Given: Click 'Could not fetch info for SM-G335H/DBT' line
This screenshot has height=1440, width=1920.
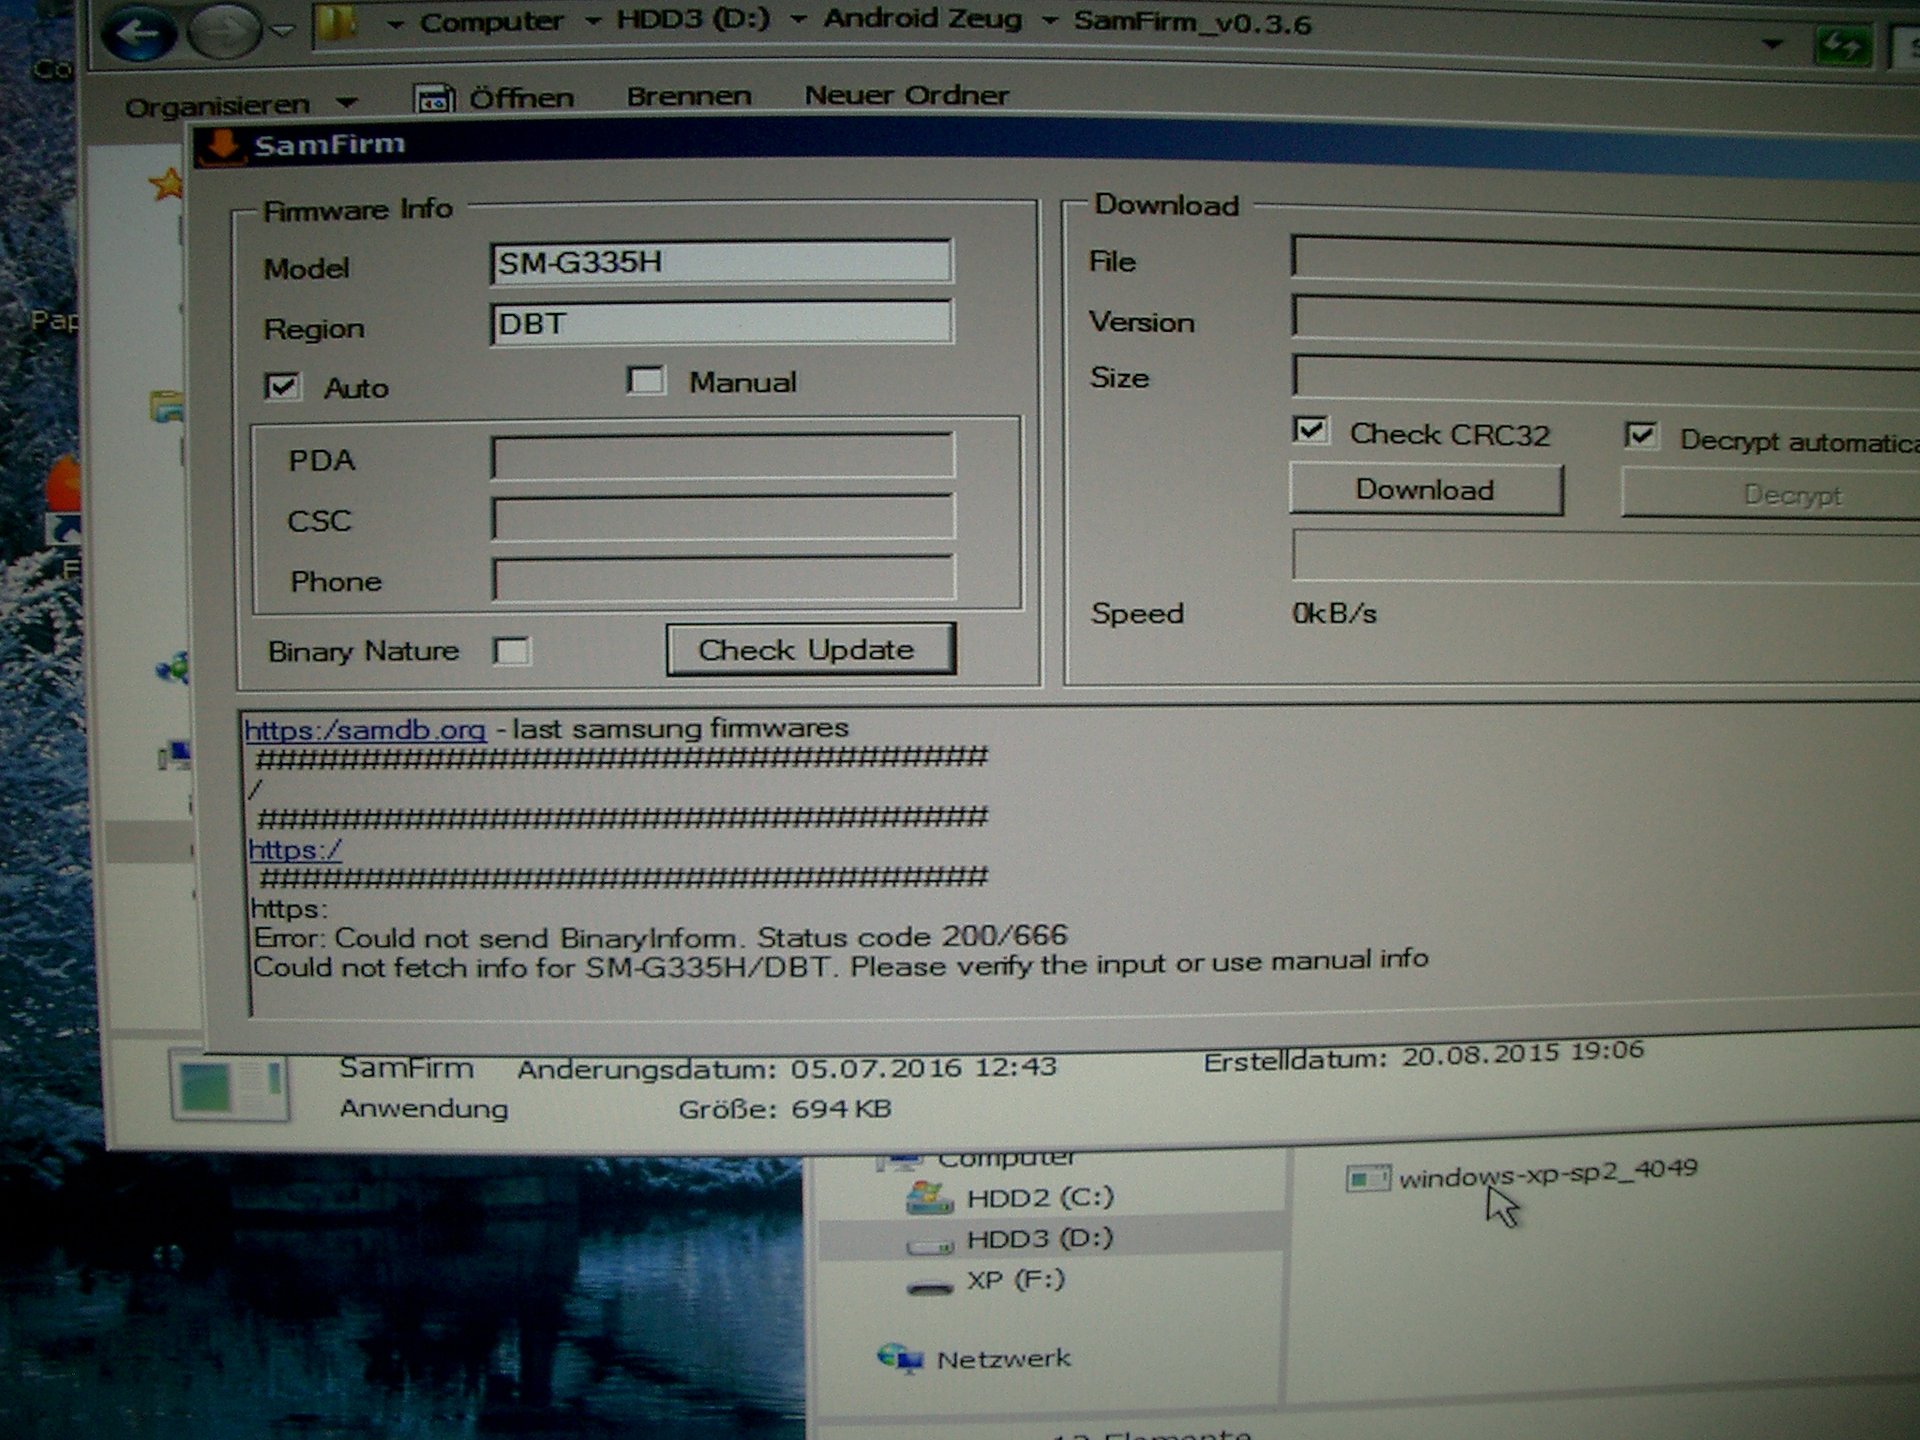Looking at the screenshot, I should pyautogui.click(x=841, y=965).
